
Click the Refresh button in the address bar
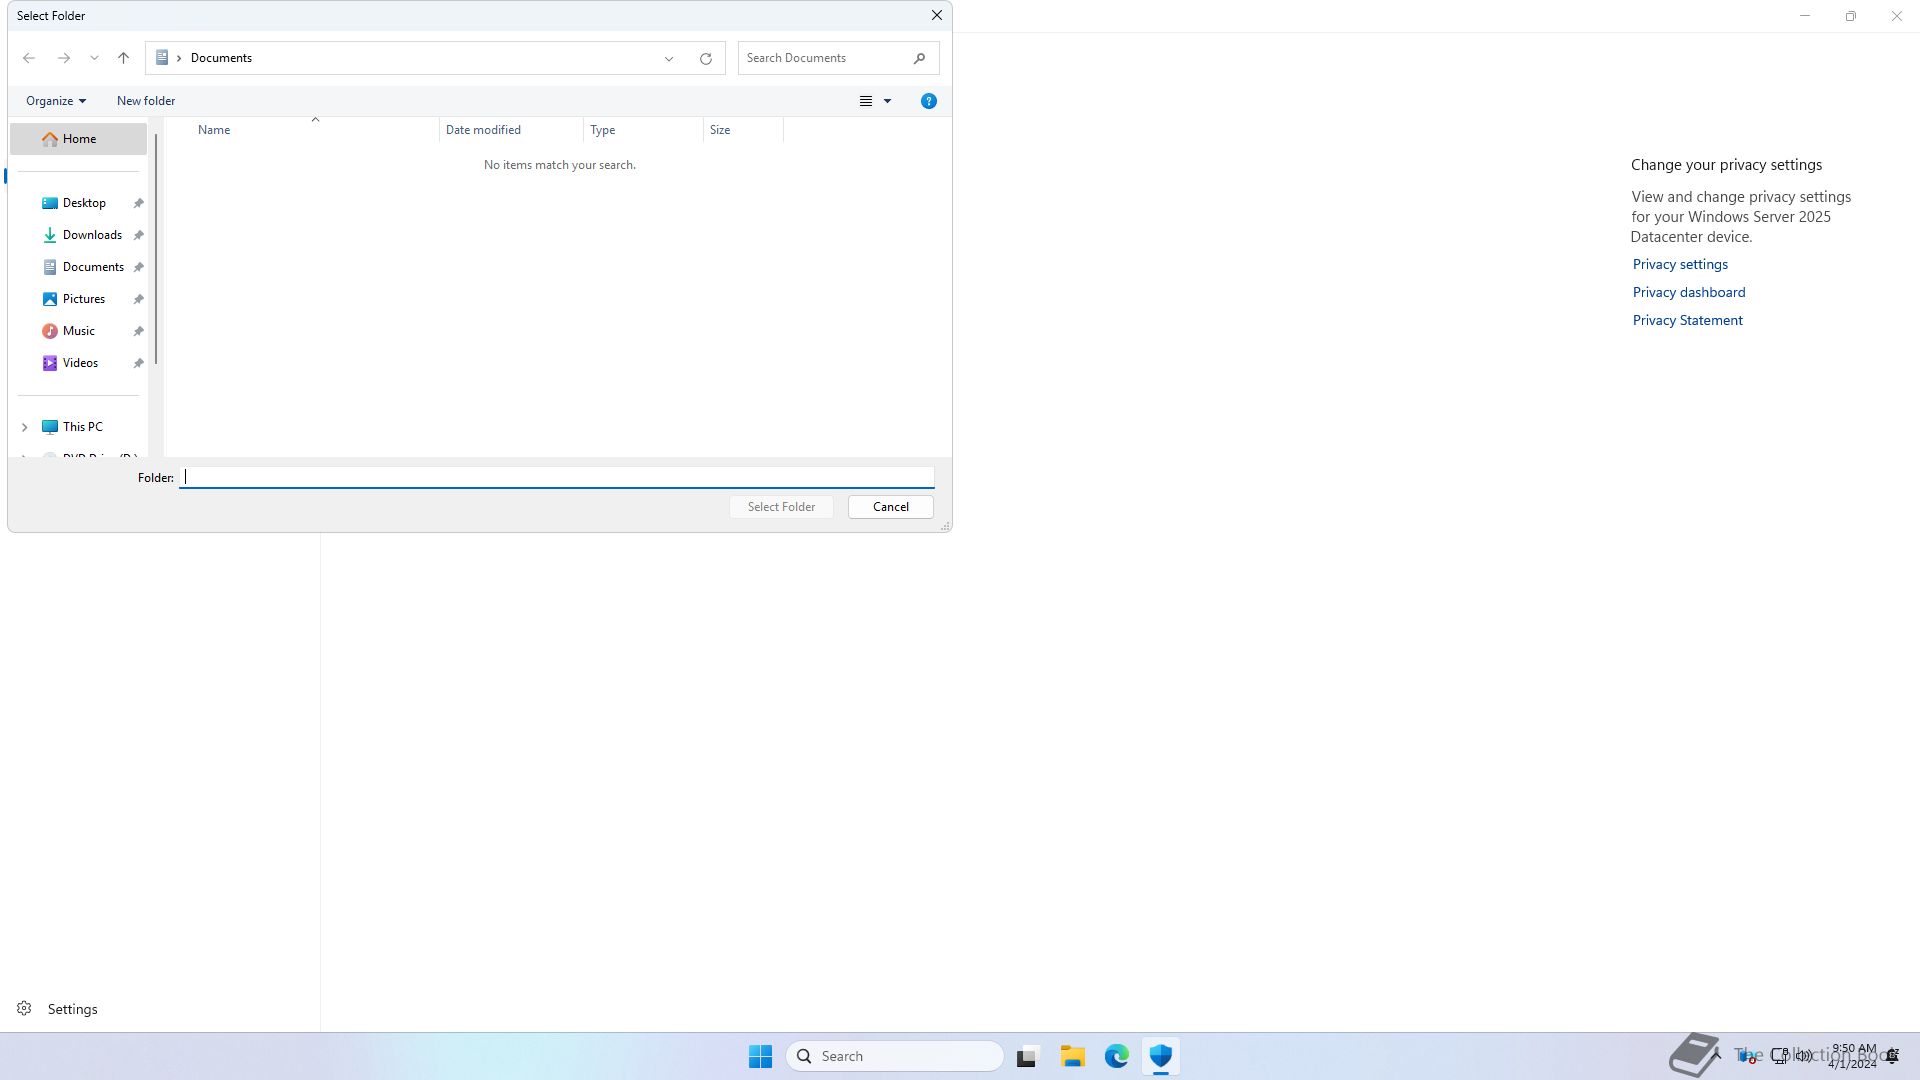(x=706, y=58)
